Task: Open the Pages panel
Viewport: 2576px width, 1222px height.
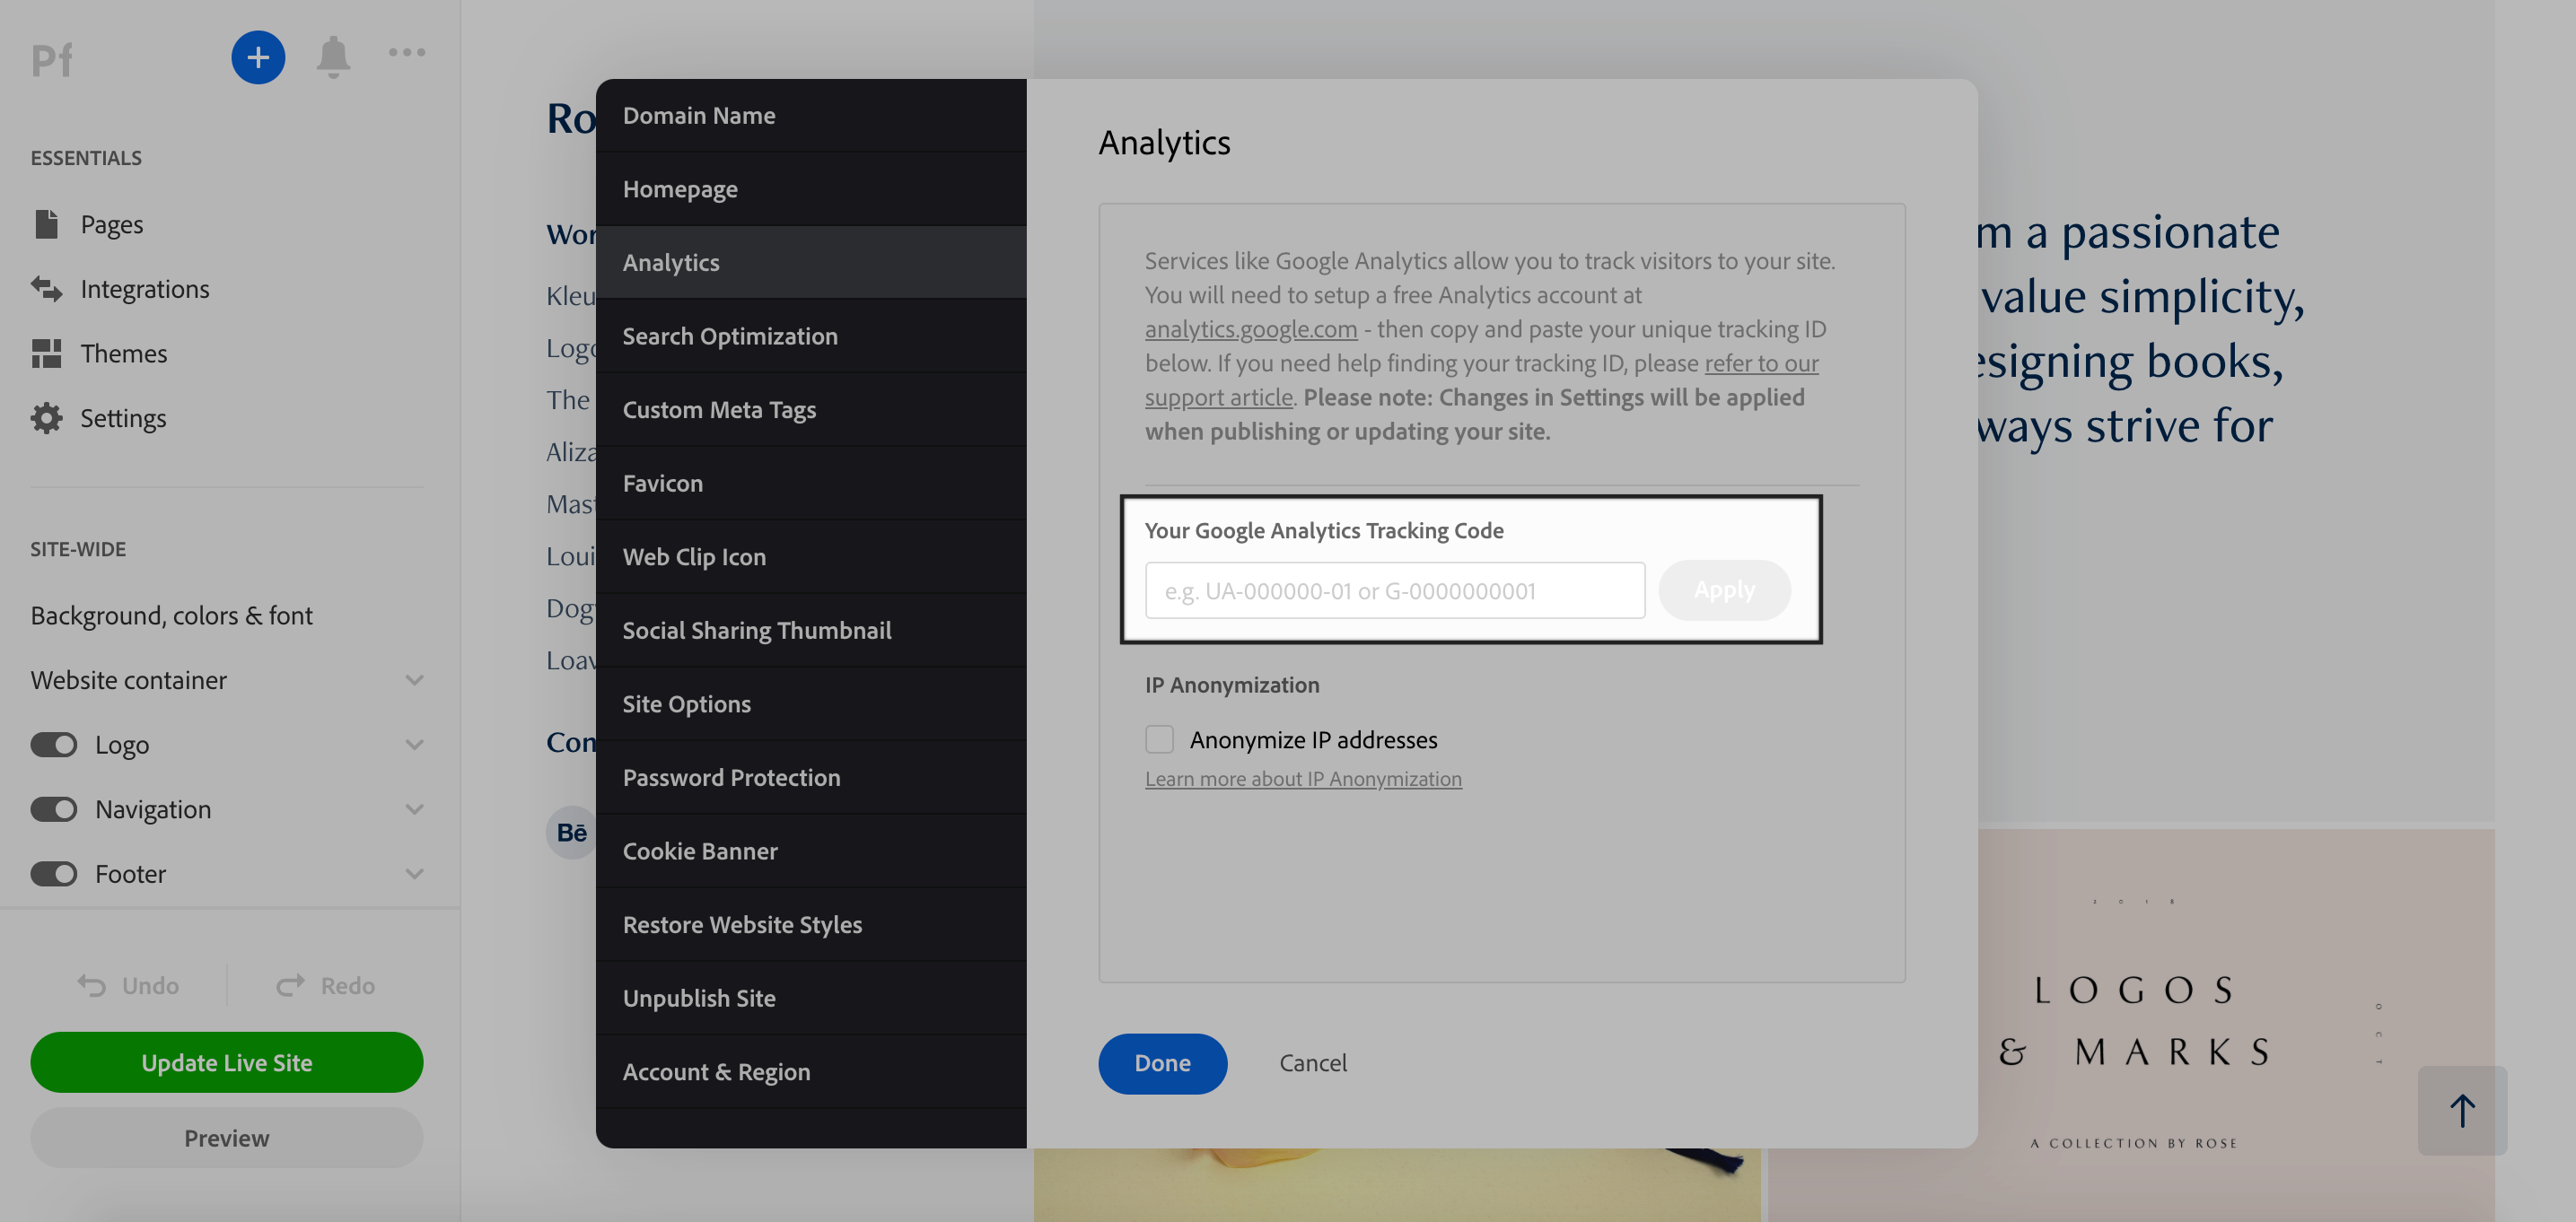Action: coord(113,224)
